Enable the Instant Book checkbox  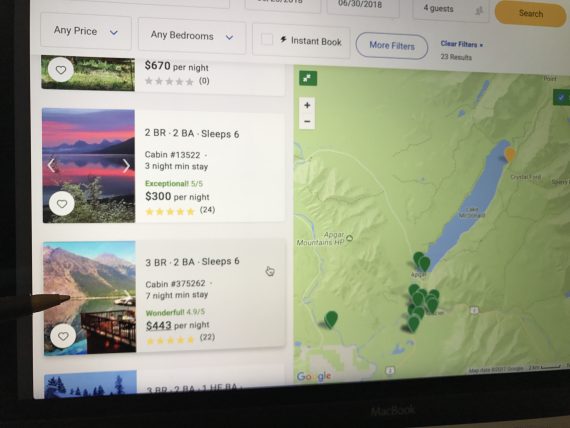click(267, 39)
